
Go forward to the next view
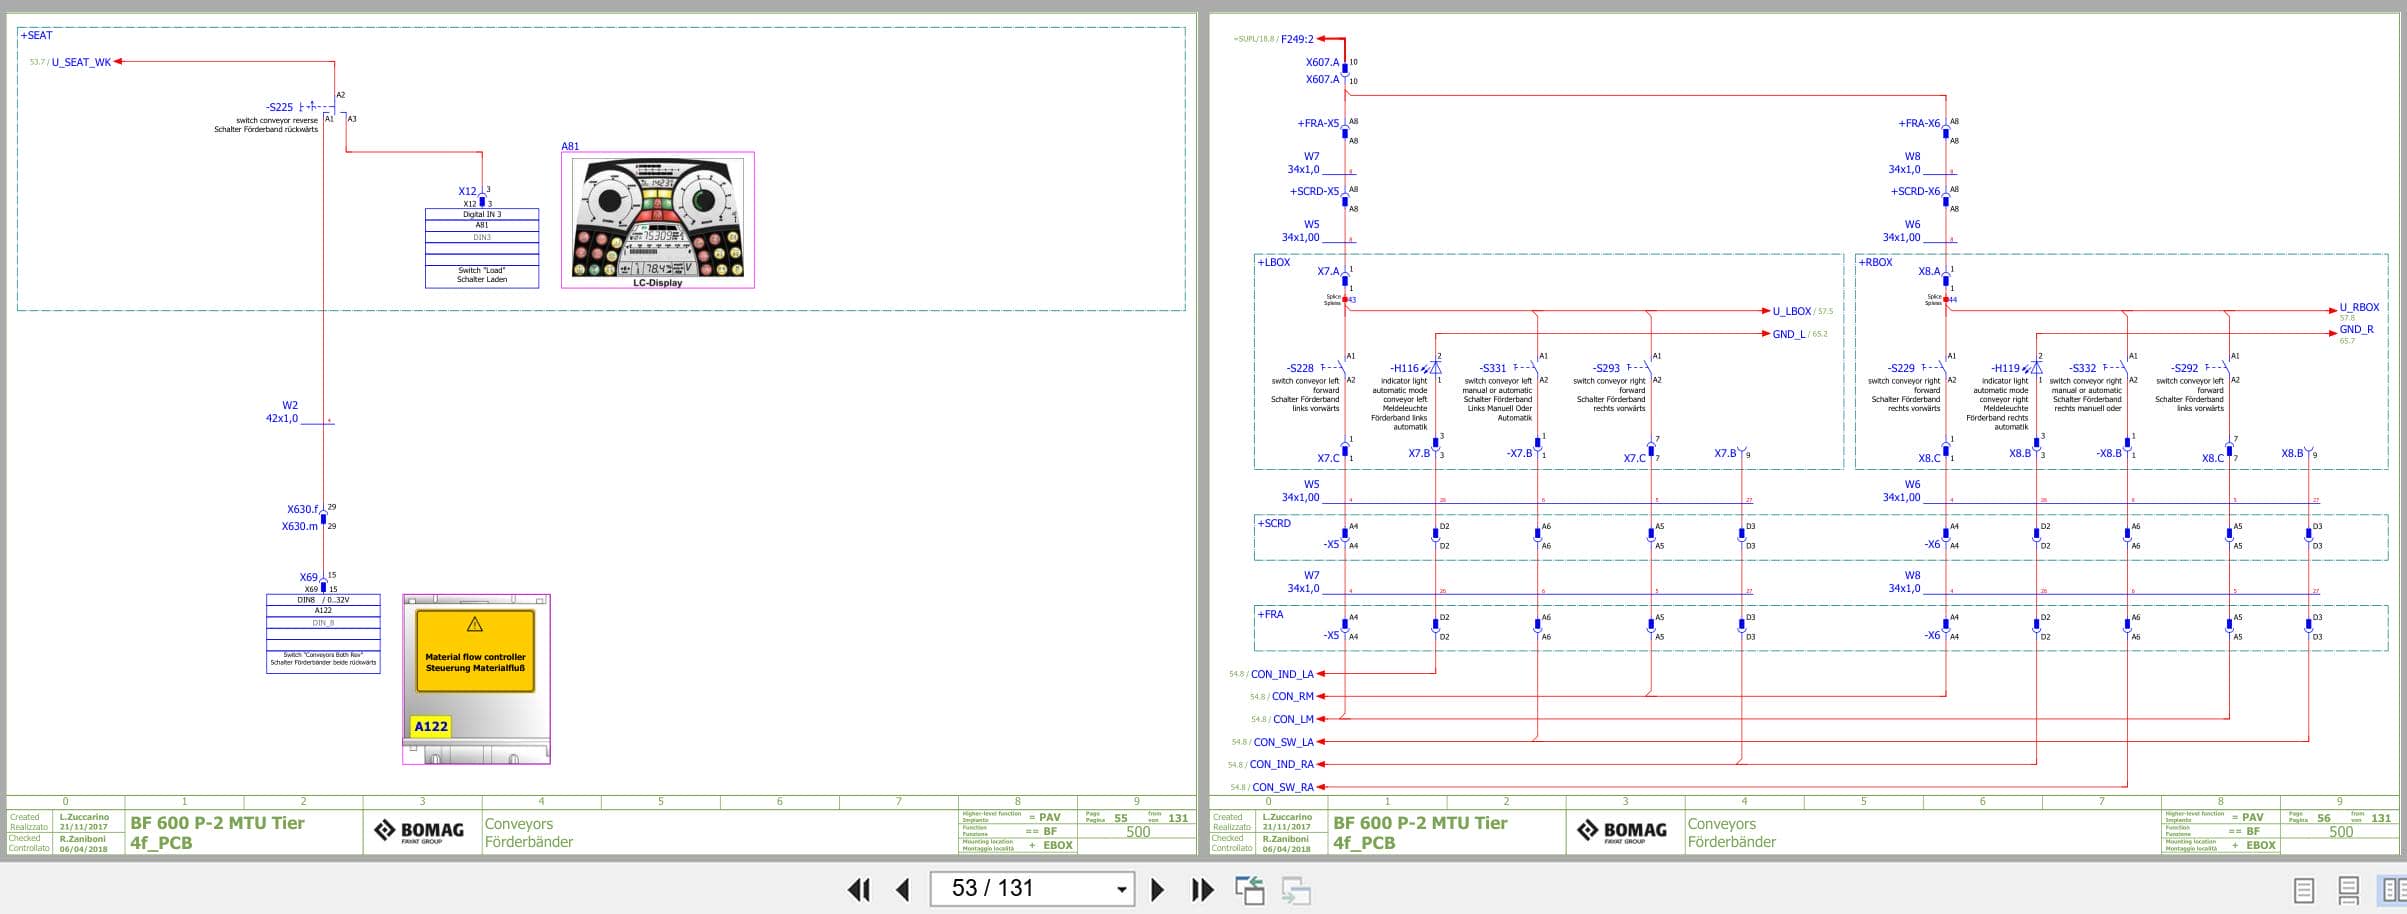[1296, 890]
